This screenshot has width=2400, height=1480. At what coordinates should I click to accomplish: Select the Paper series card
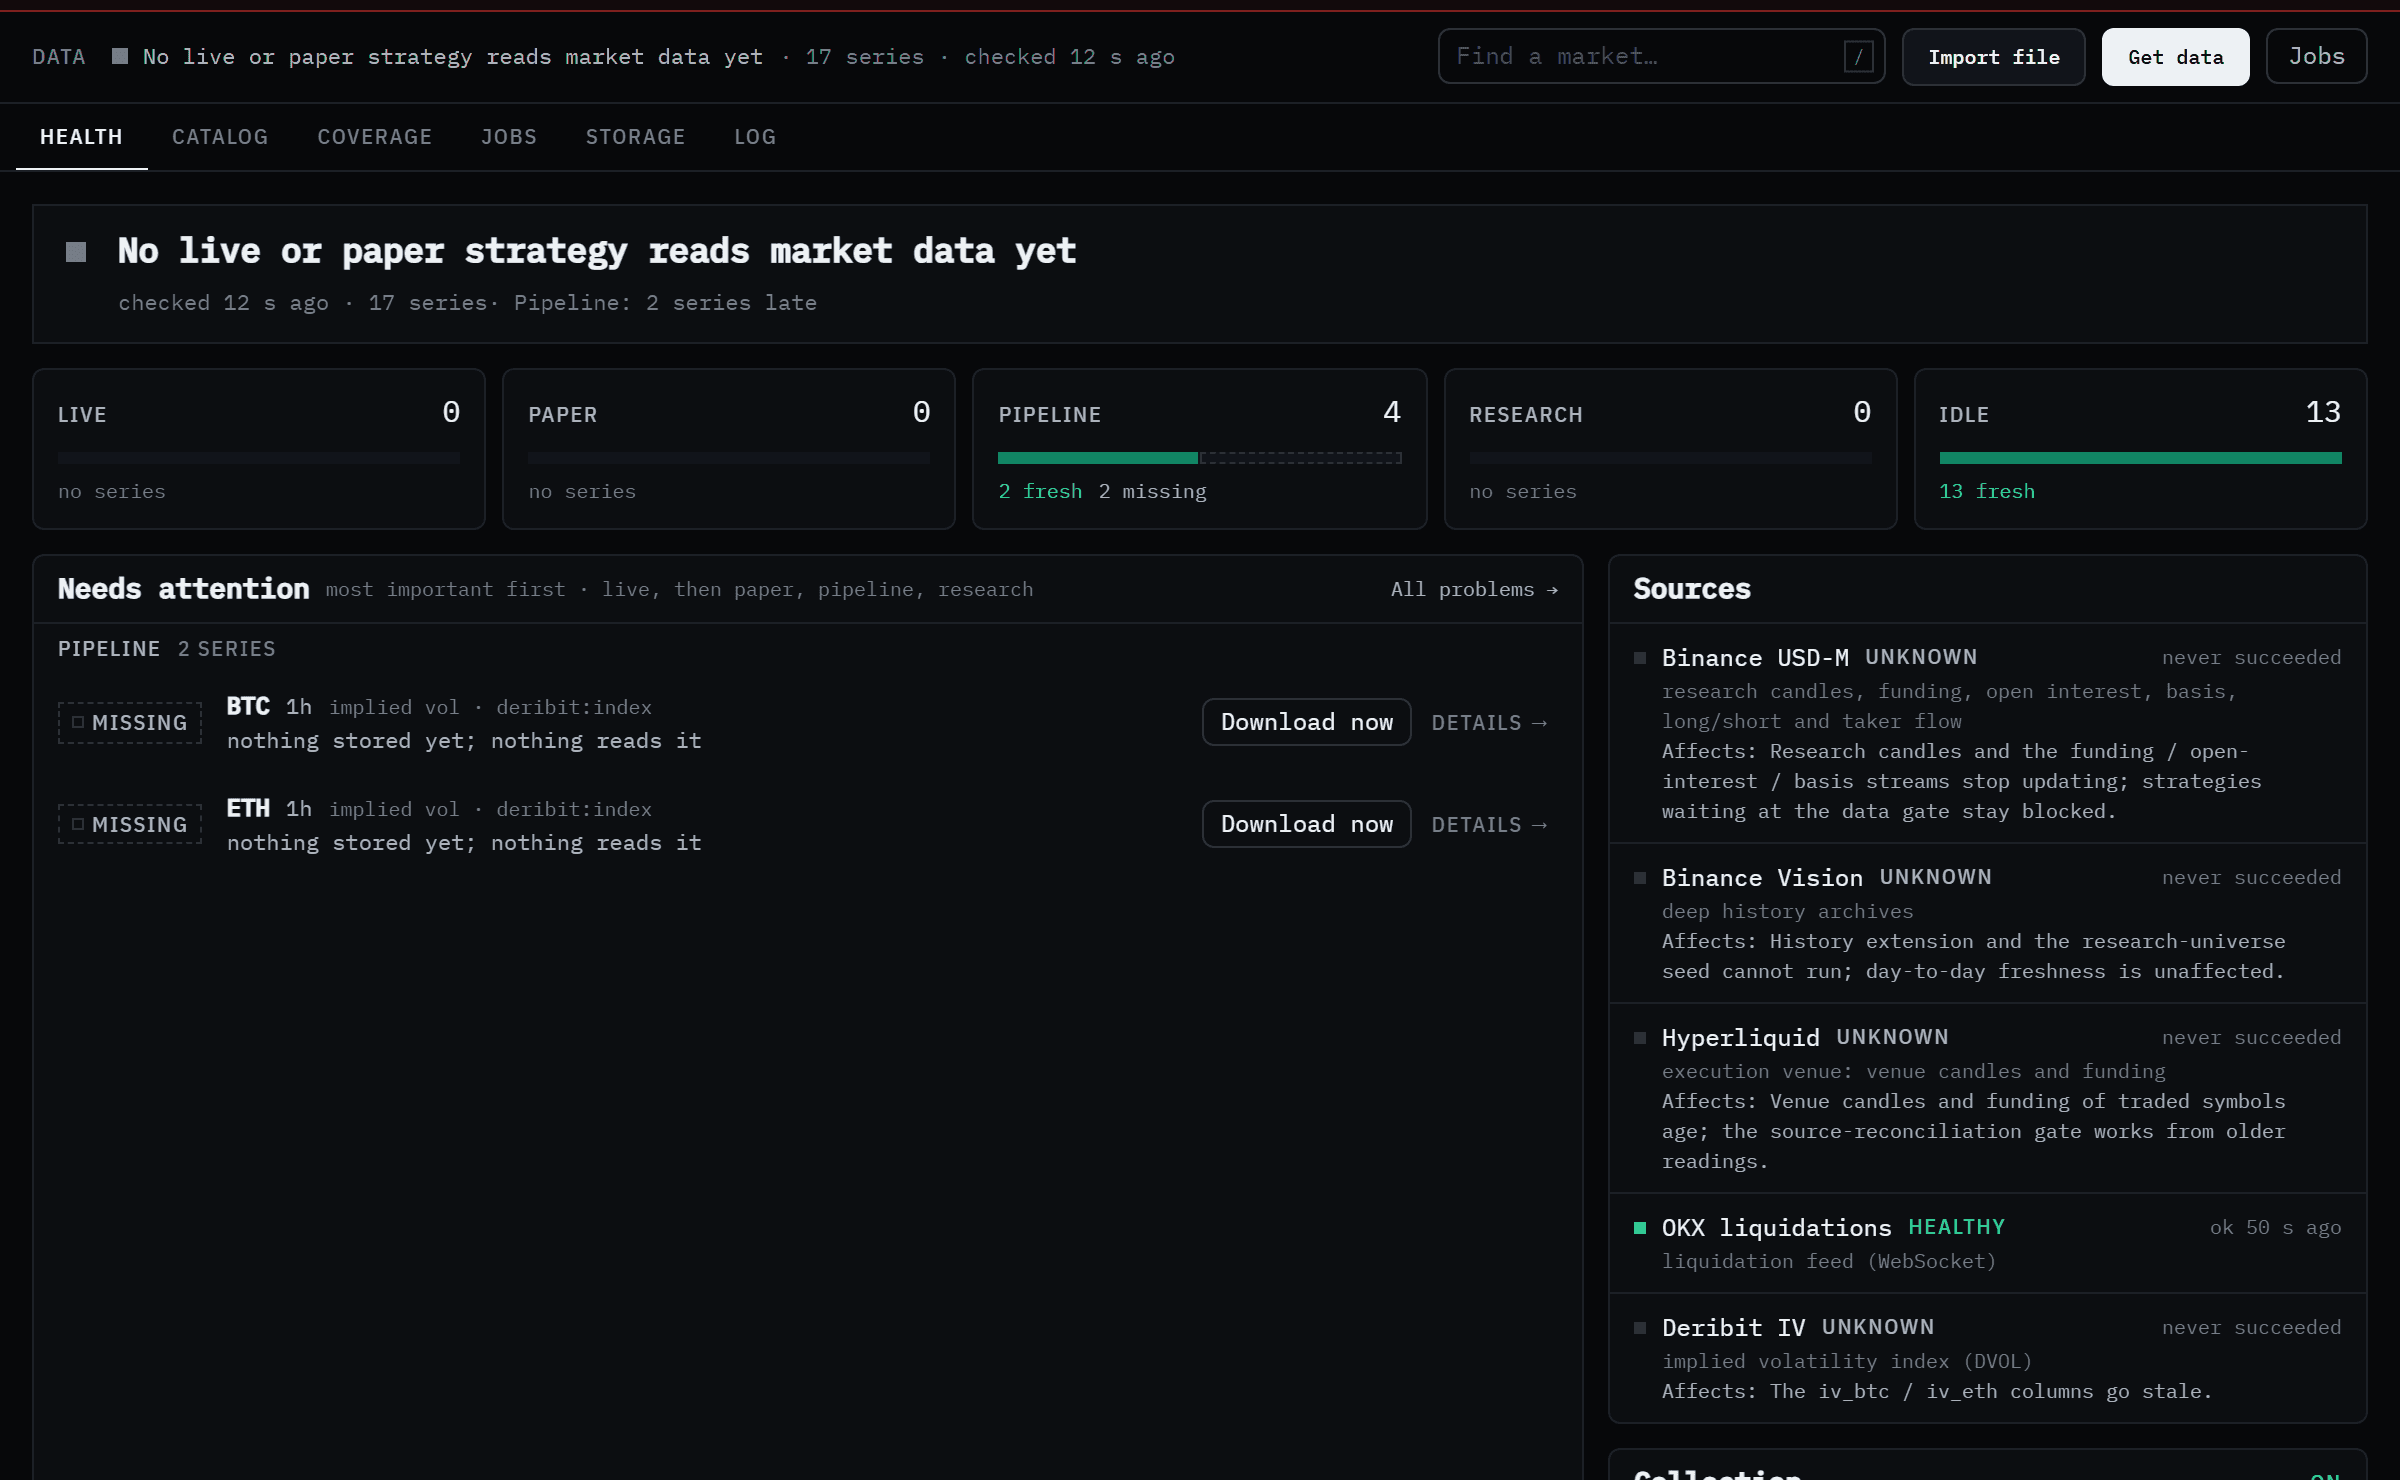coord(729,449)
